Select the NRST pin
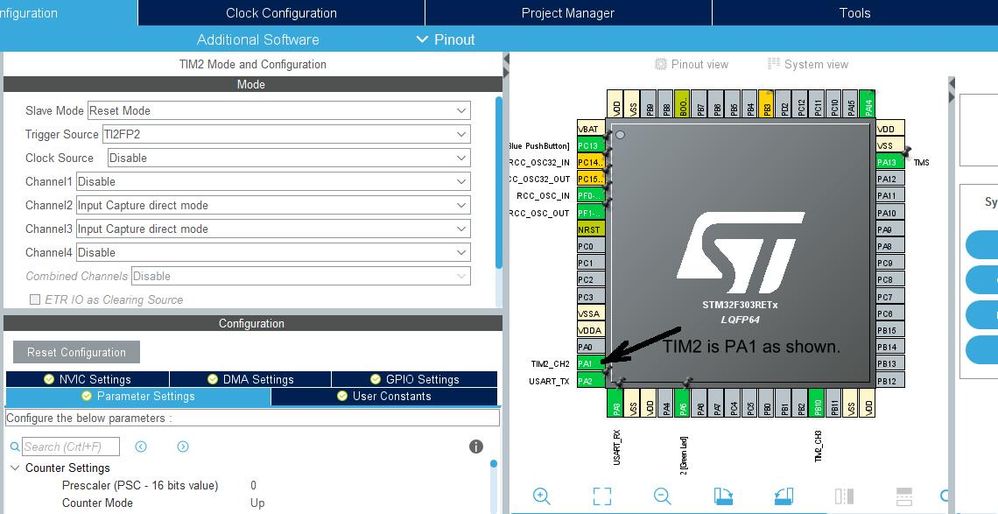Image resolution: width=998 pixels, height=514 pixels. coord(591,230)
